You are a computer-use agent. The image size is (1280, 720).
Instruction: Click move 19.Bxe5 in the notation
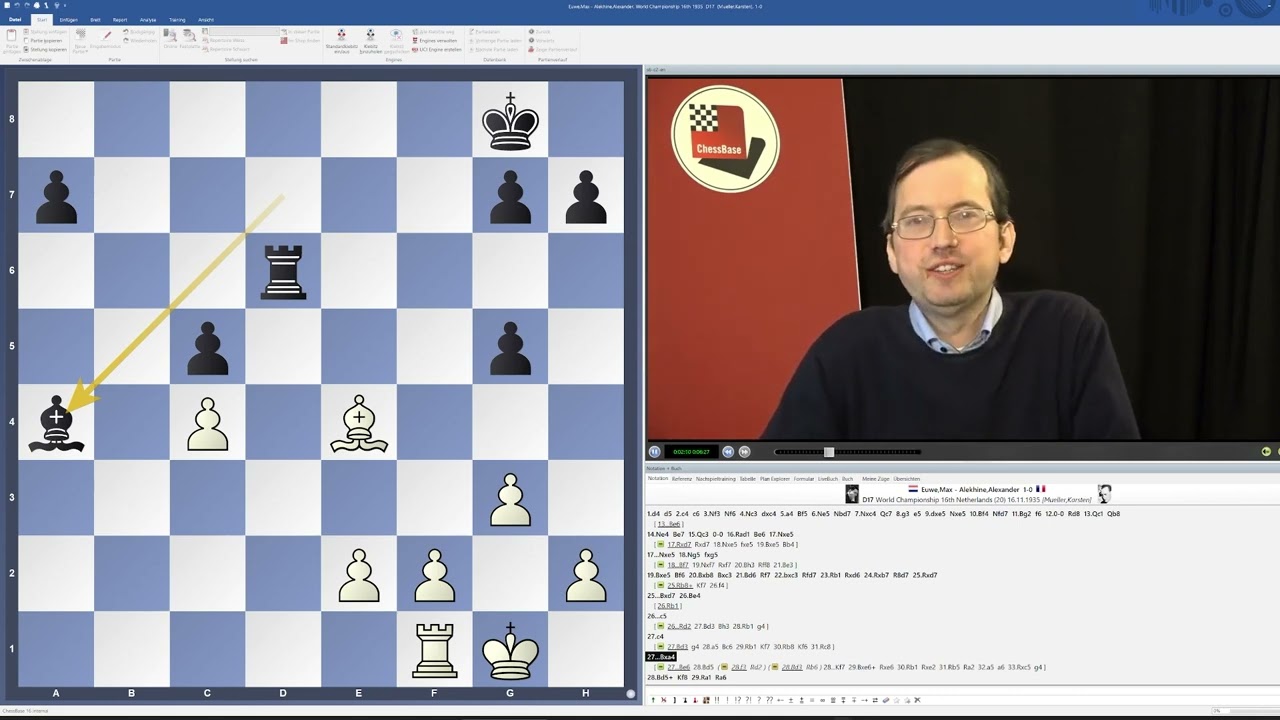click(661, 575)
